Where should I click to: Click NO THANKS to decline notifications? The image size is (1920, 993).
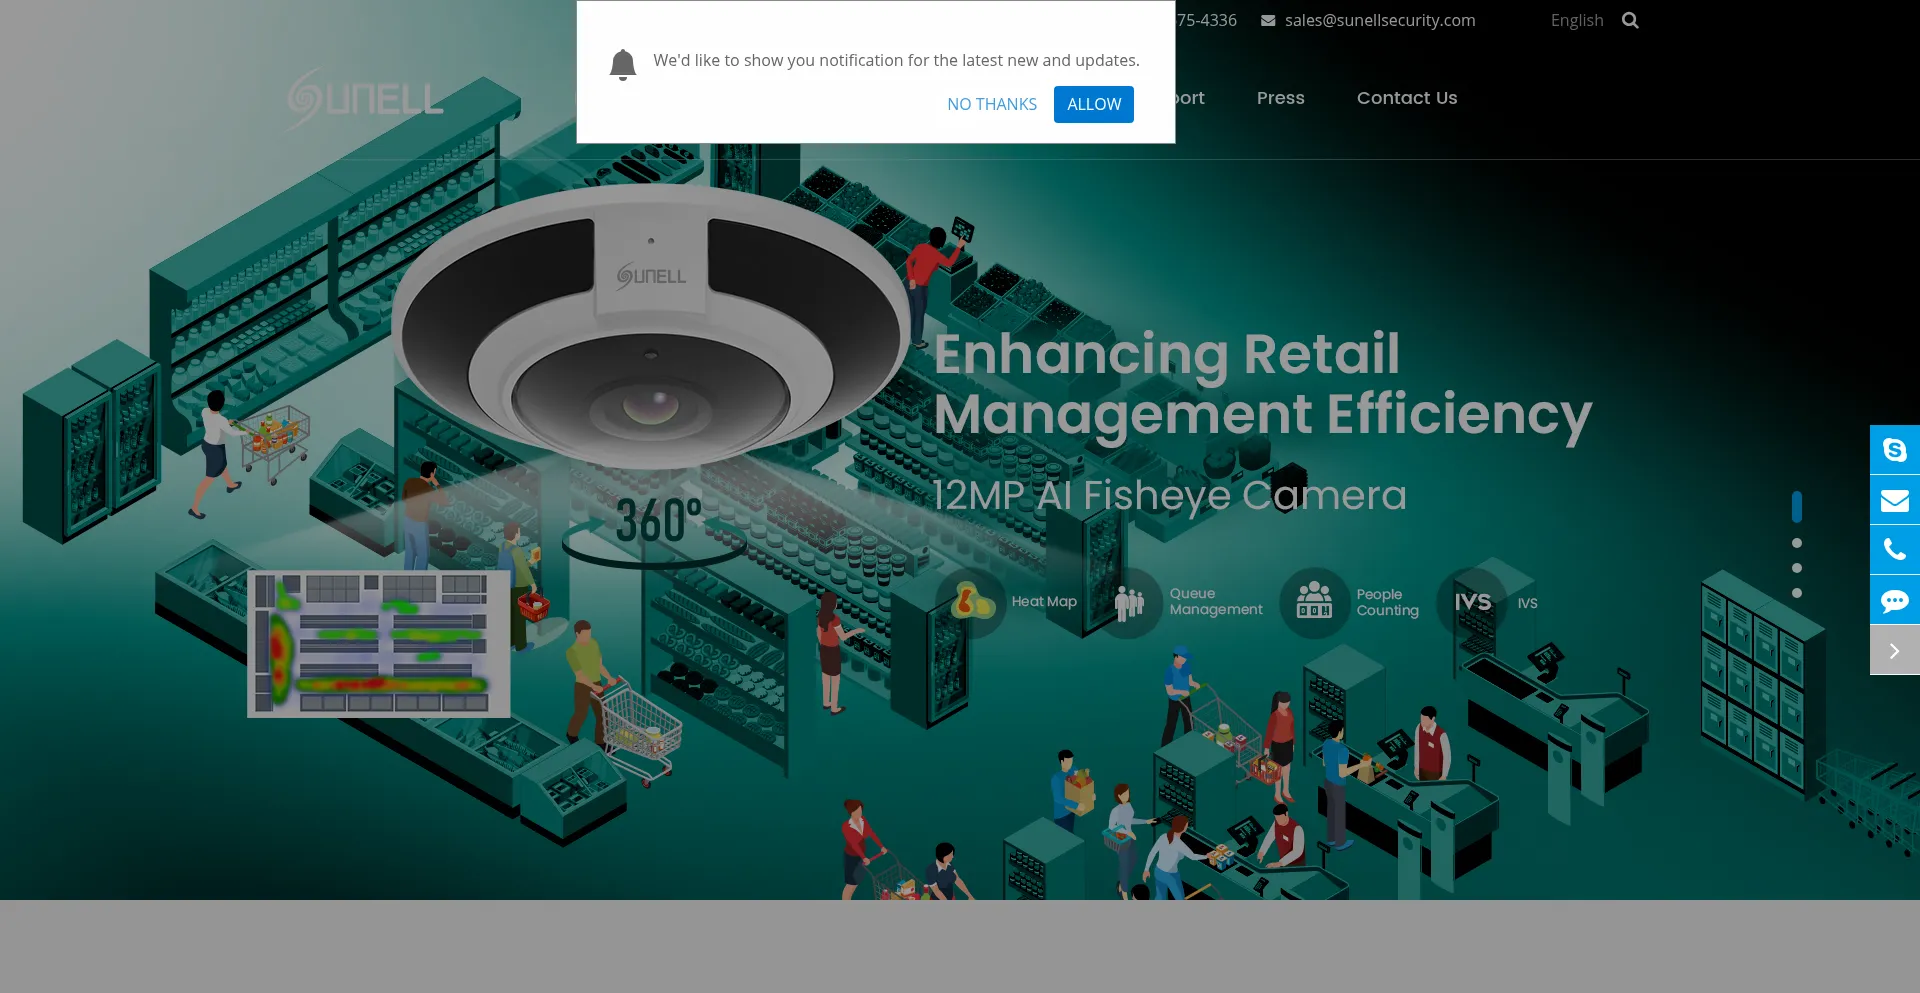tap(991, 104)
